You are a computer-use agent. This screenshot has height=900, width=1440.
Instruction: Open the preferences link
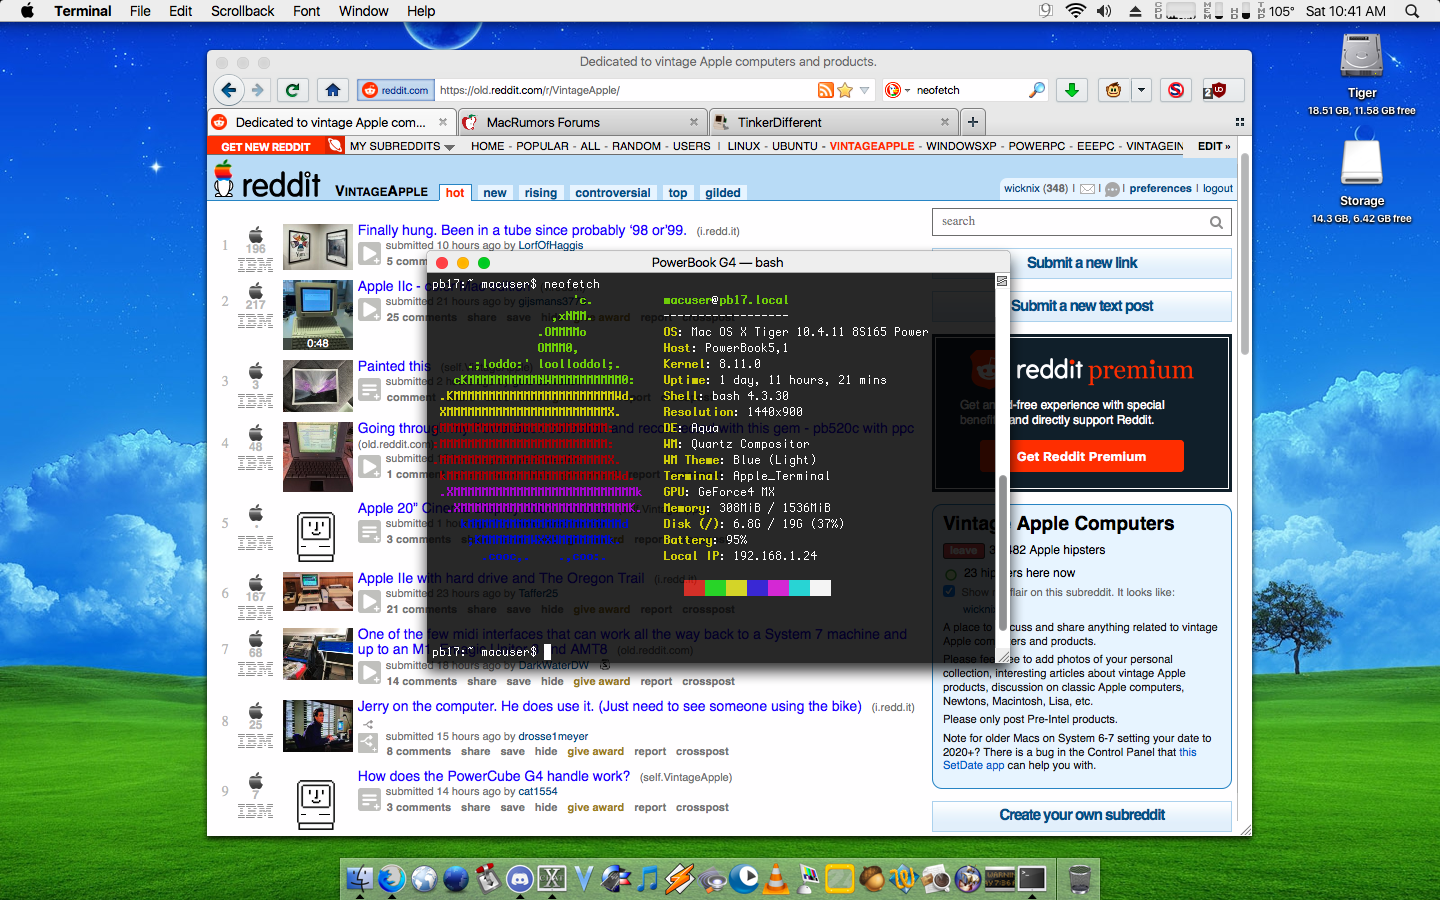(1160, 188)
